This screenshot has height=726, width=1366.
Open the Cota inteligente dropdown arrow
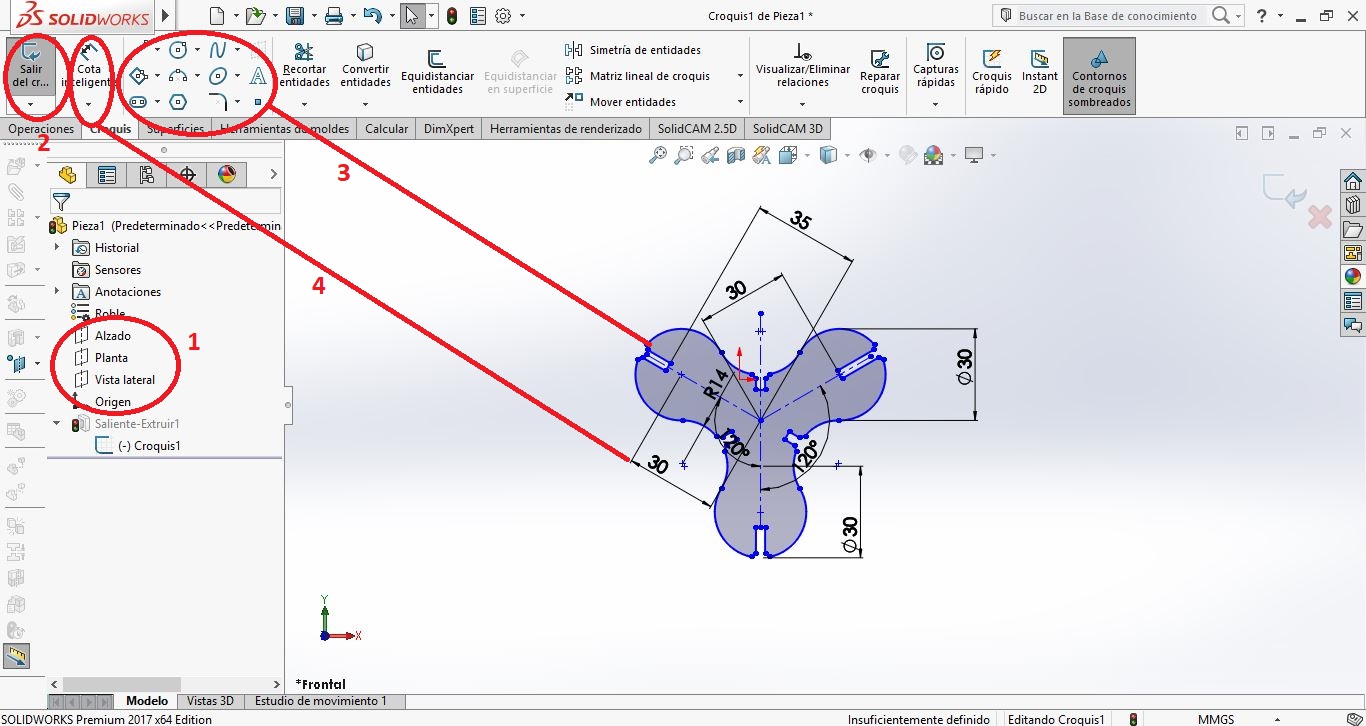[x=89, y=104]
